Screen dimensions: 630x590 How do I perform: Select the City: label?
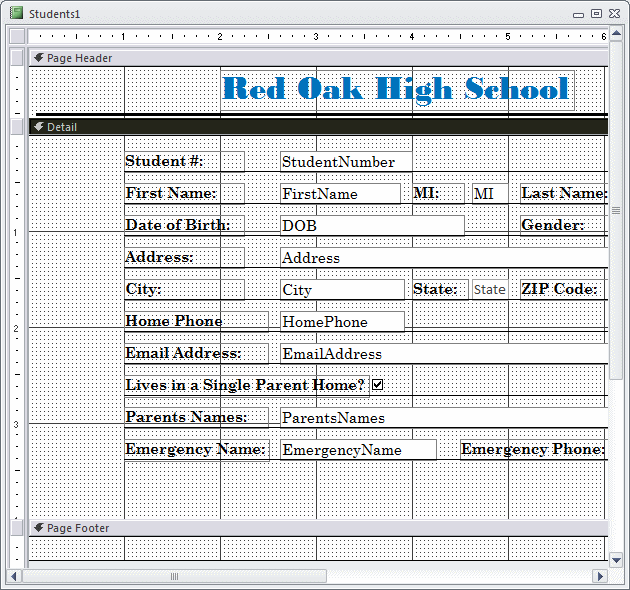184,290
